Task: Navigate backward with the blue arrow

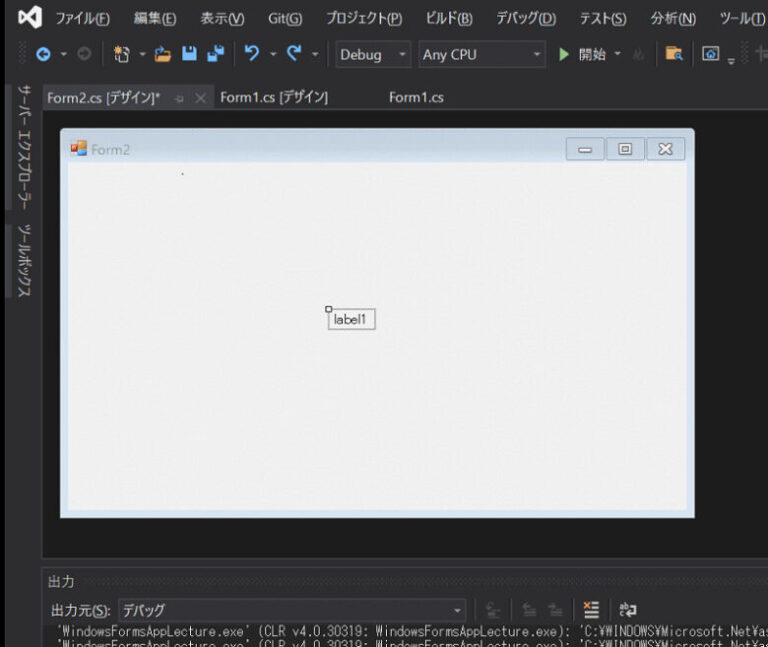Action: (43, 54)
